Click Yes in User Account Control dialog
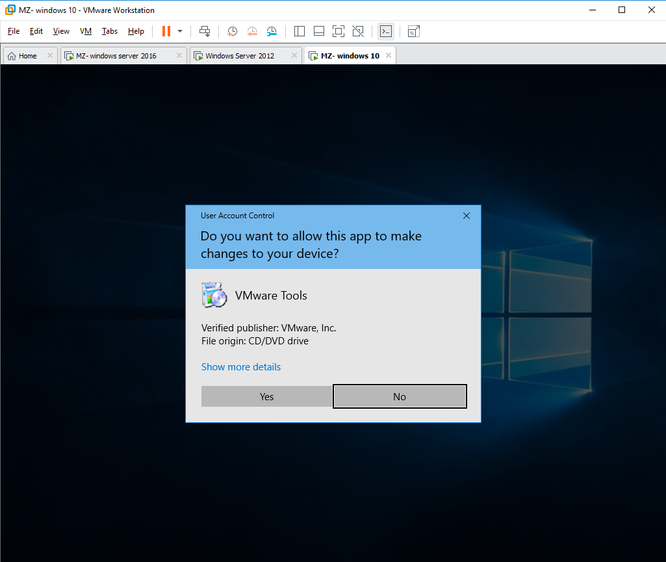 point(266,396)
